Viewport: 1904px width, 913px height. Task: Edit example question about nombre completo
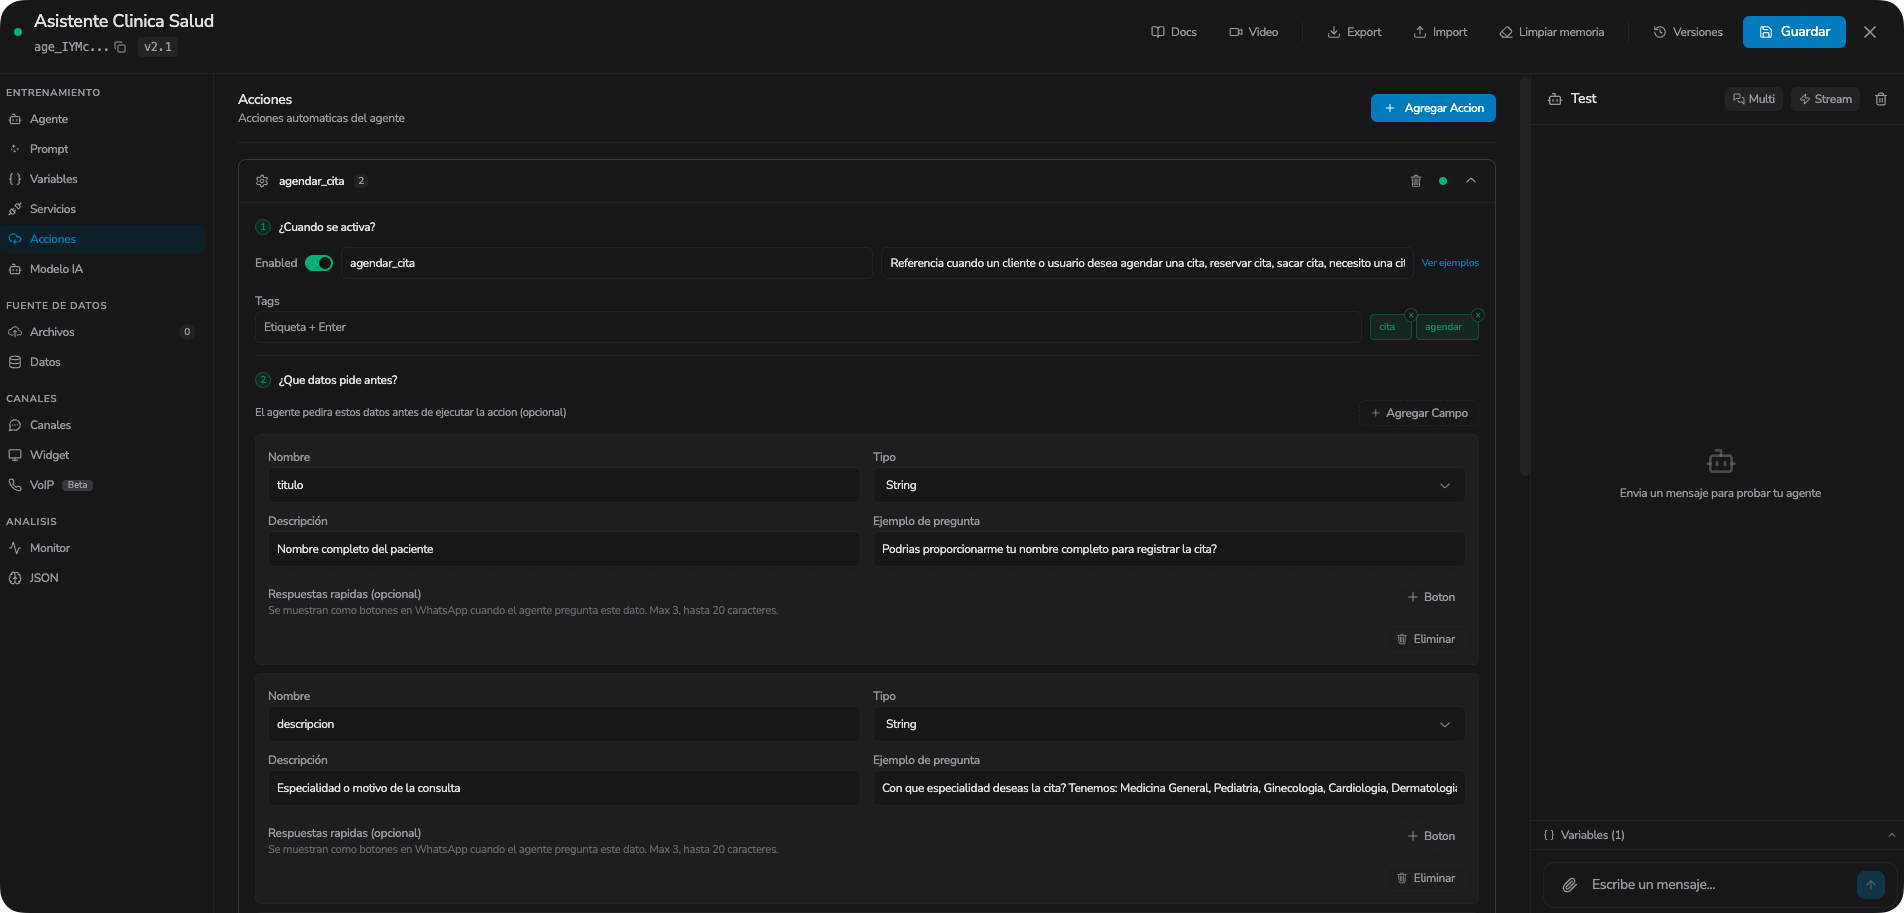(1169, 549)
